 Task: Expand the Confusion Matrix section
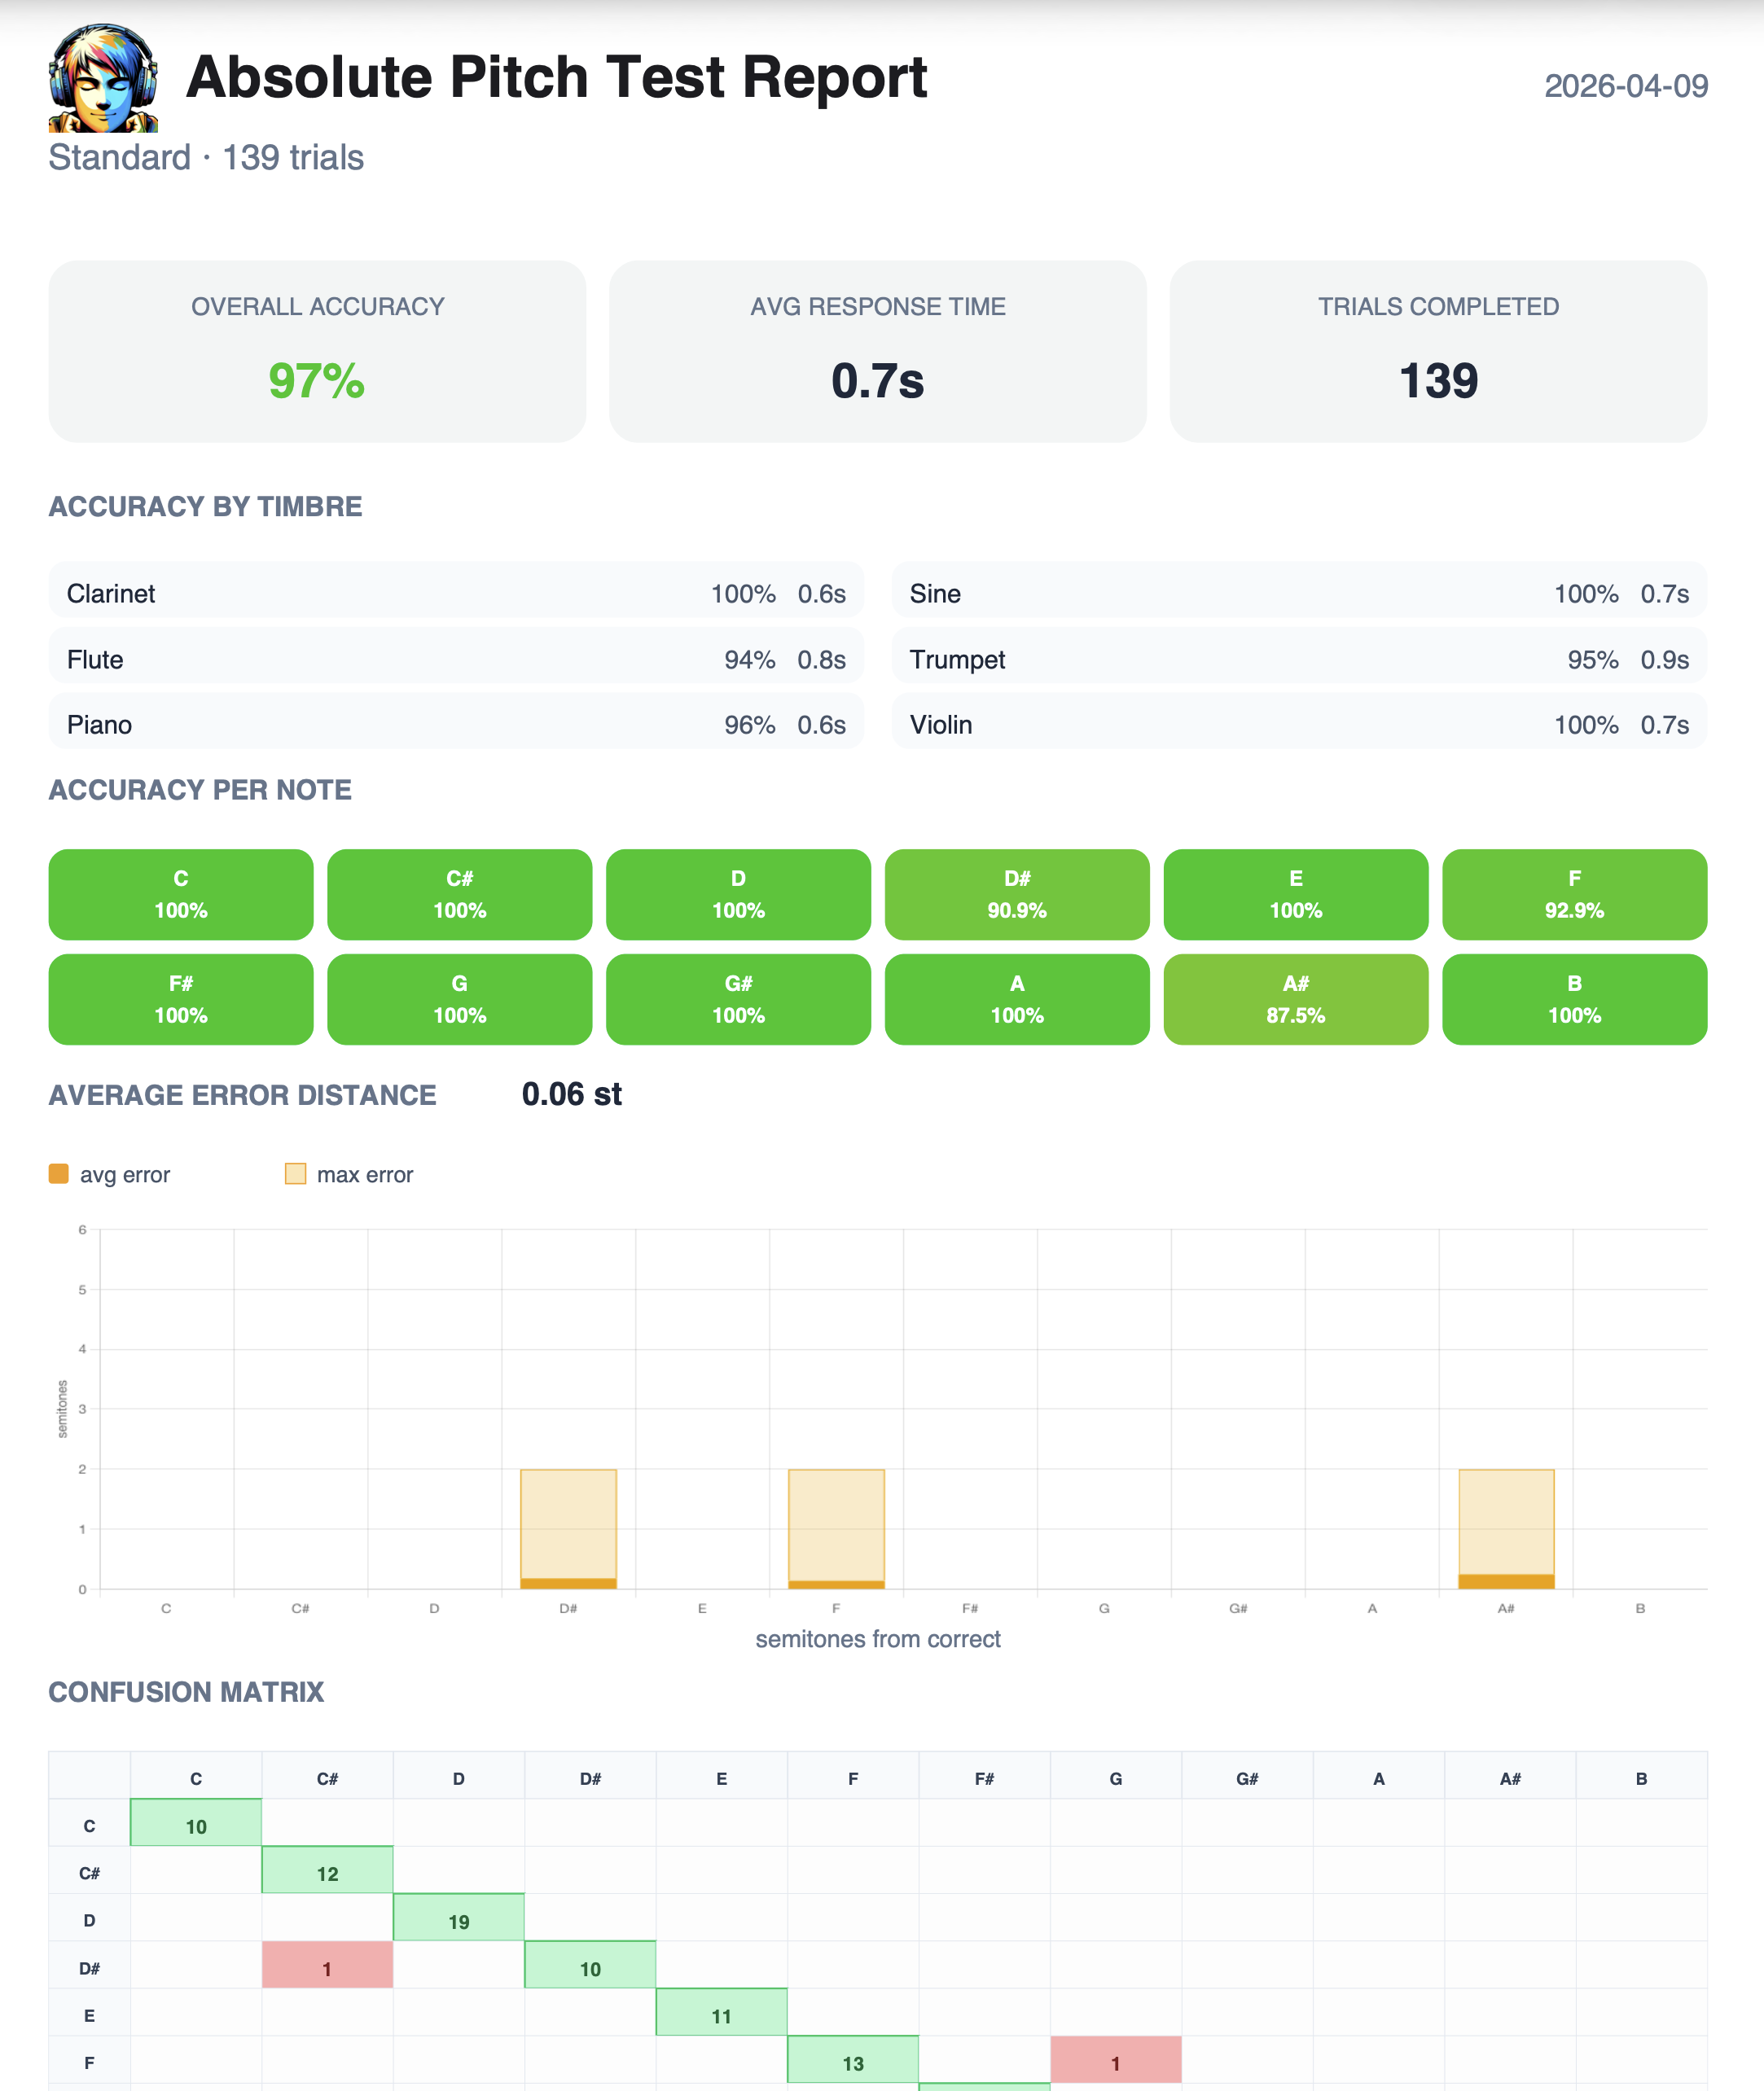pos(186,1692)
